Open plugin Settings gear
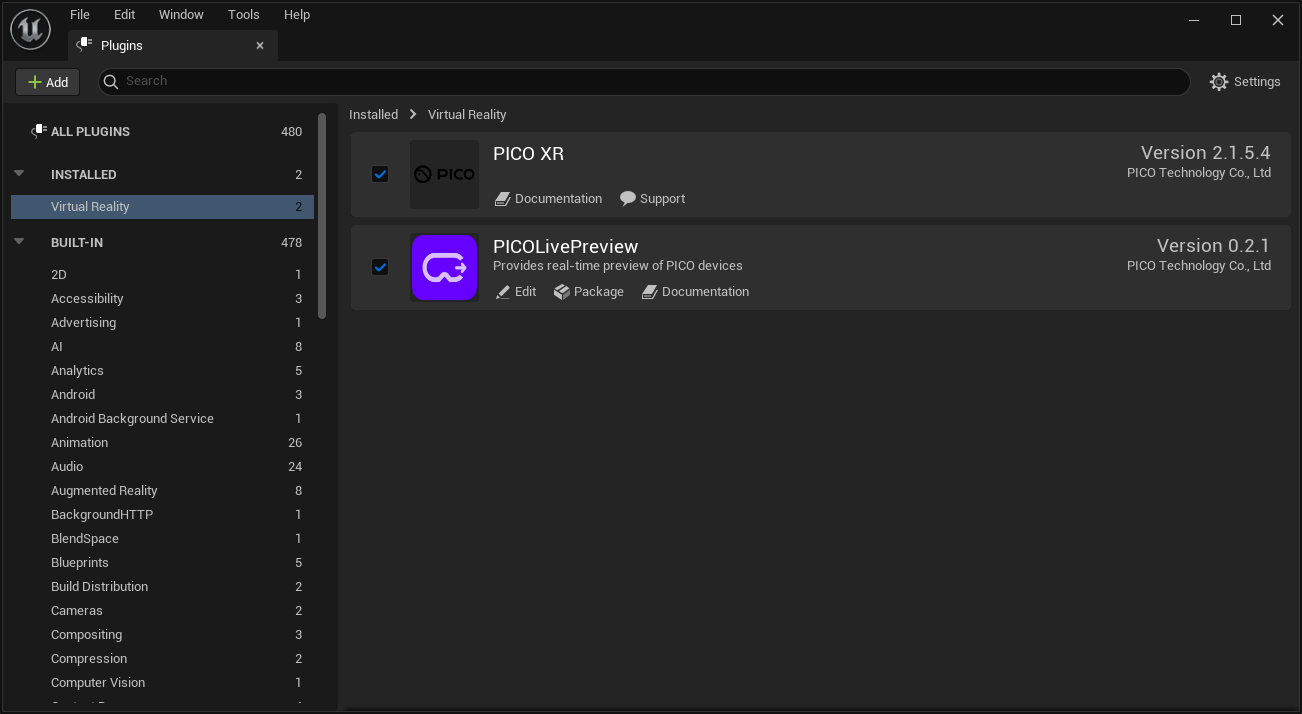The width and height of the screenshot is (1302, 714). pyautogui.click(x=1244, y=82)
